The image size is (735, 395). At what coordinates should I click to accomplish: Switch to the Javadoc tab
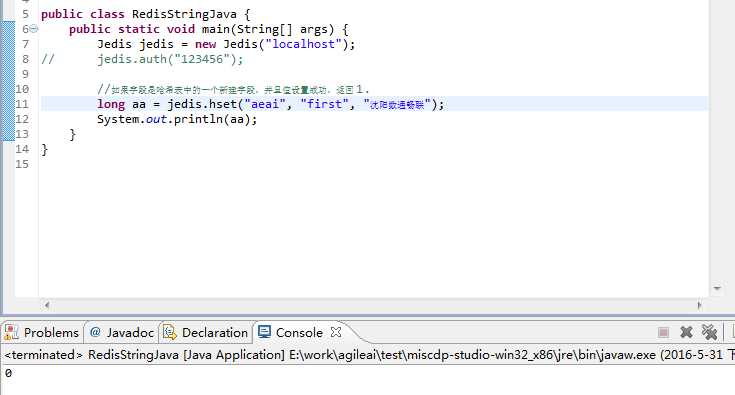pyautogui.click(x=122, y=333)
